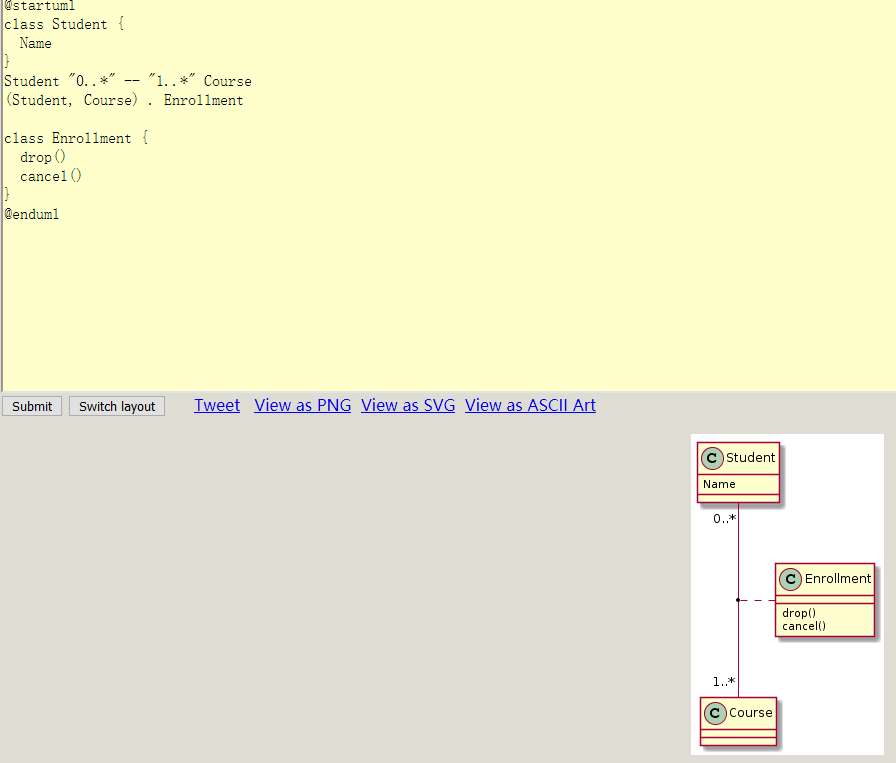Open View as SVG link
Screen dimensions: 896x763
click(x=408, y=405)
